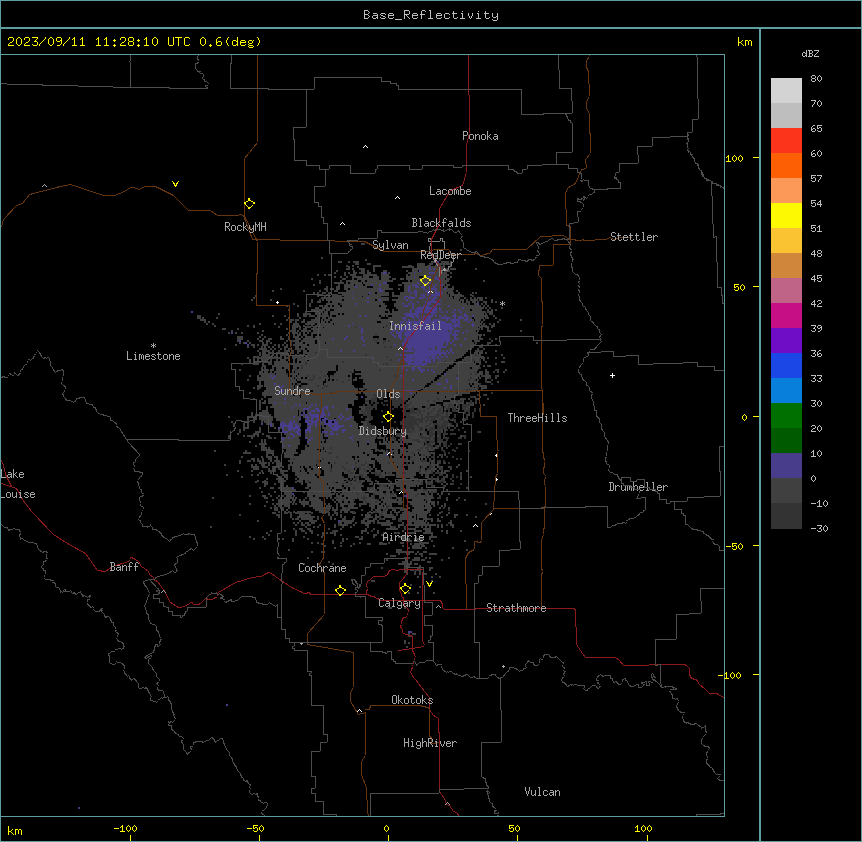Click the ThreeHills label
The width and height of the screenshot is (862, 842).
537,418
